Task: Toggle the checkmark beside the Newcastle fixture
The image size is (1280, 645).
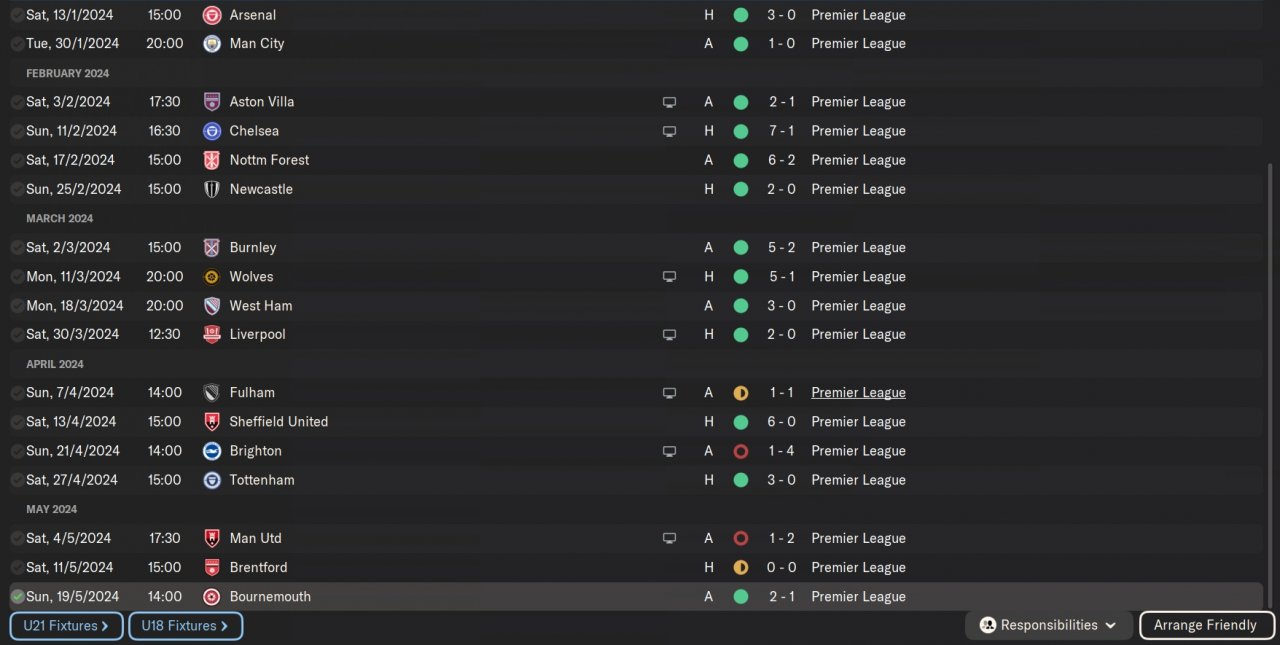Action: [x=17, y=189]
